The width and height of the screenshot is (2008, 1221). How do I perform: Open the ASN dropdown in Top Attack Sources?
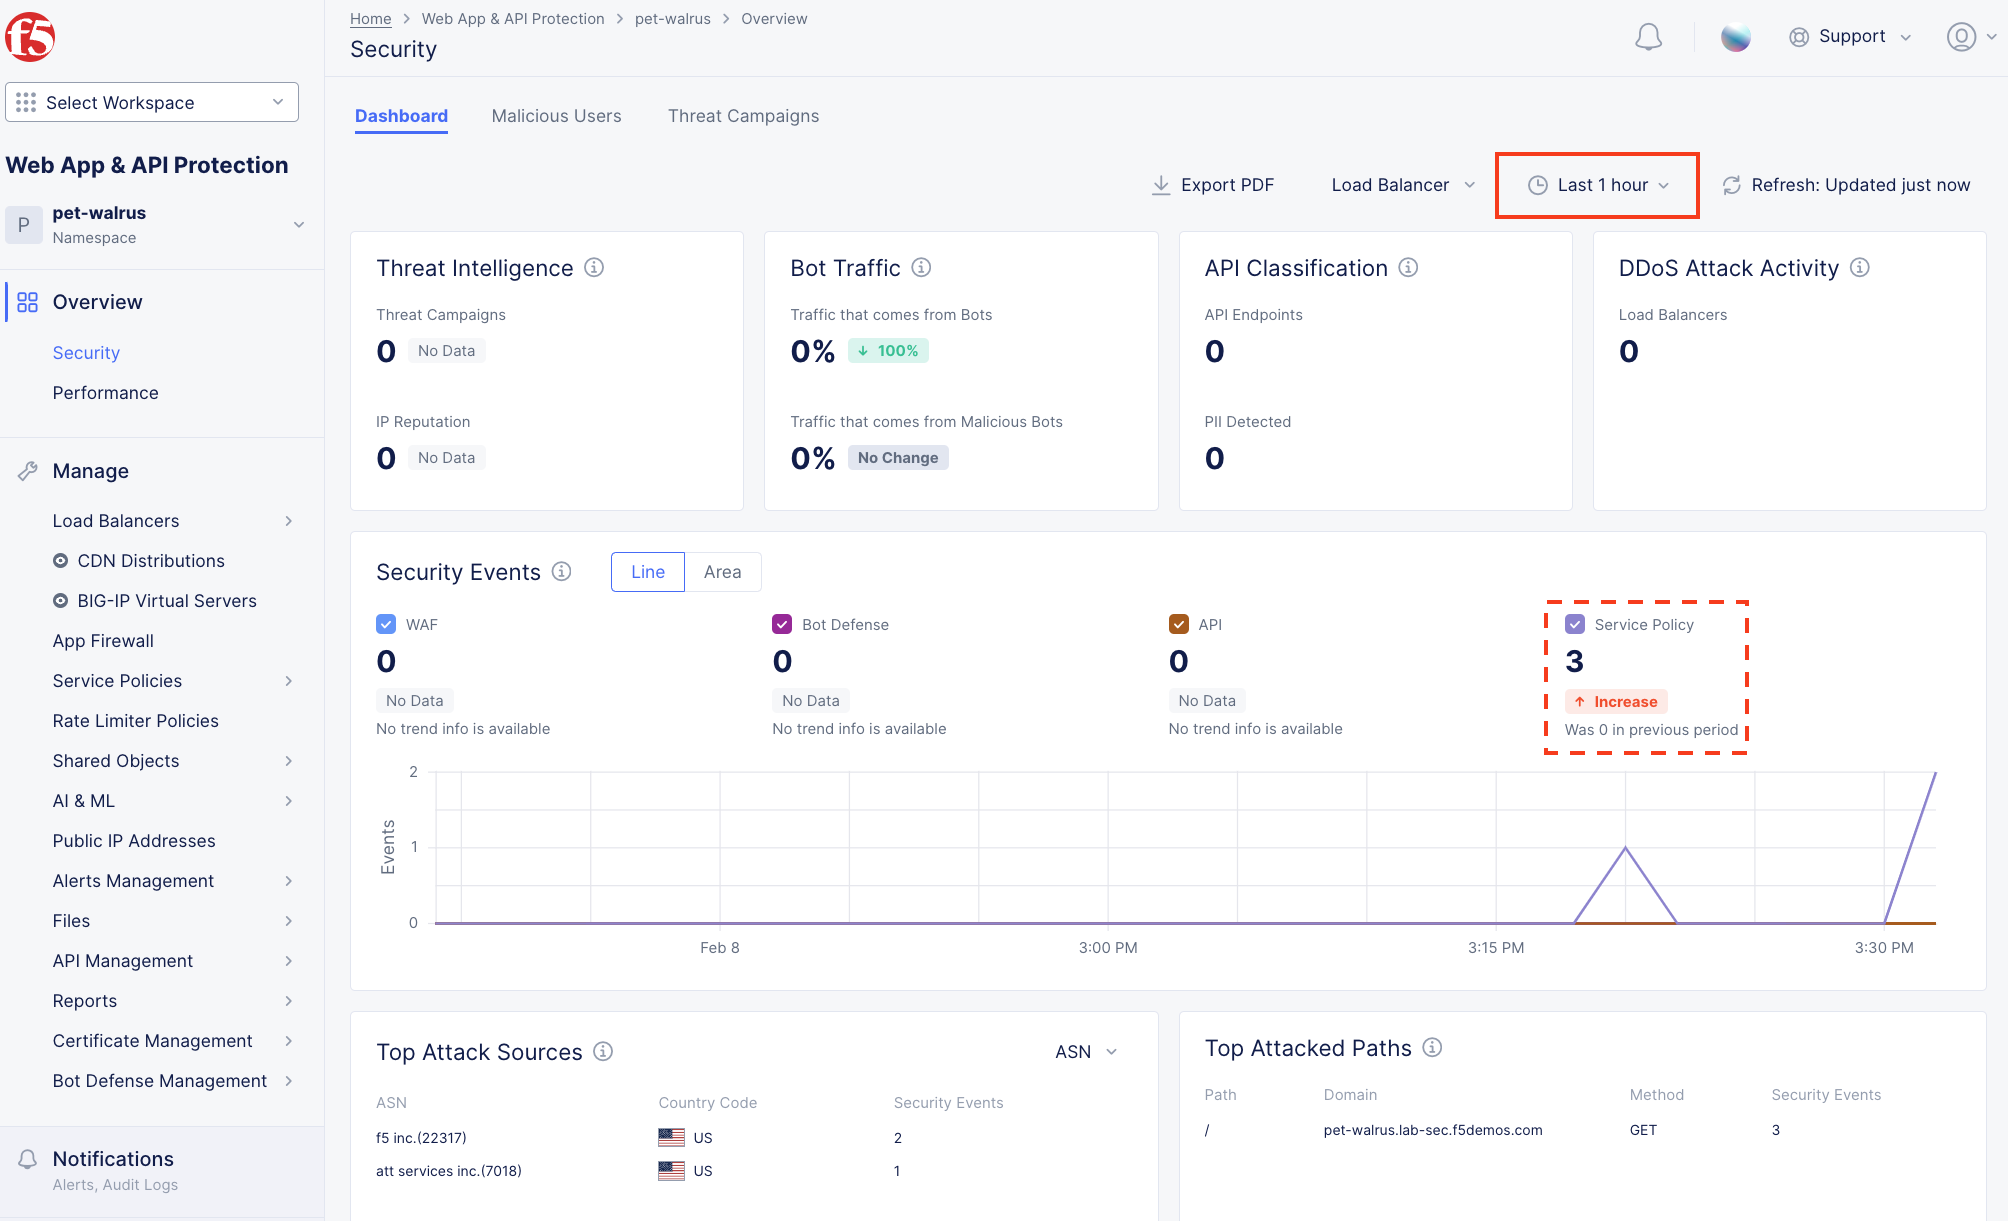1086,1052
